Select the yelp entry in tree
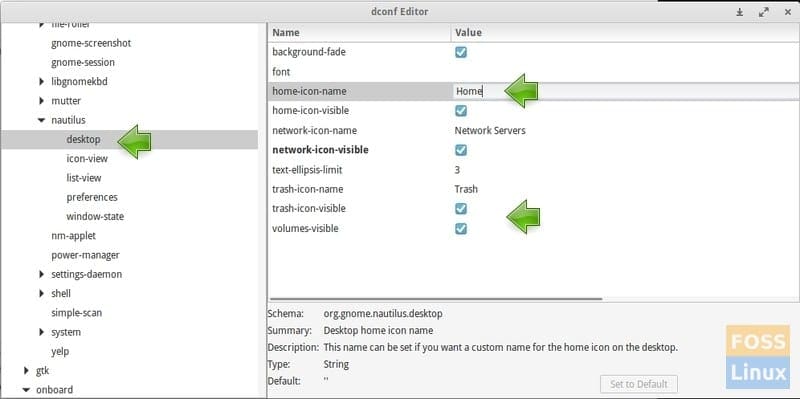The width and height of the screenshot is (800, 399). (x=60, y=351)
